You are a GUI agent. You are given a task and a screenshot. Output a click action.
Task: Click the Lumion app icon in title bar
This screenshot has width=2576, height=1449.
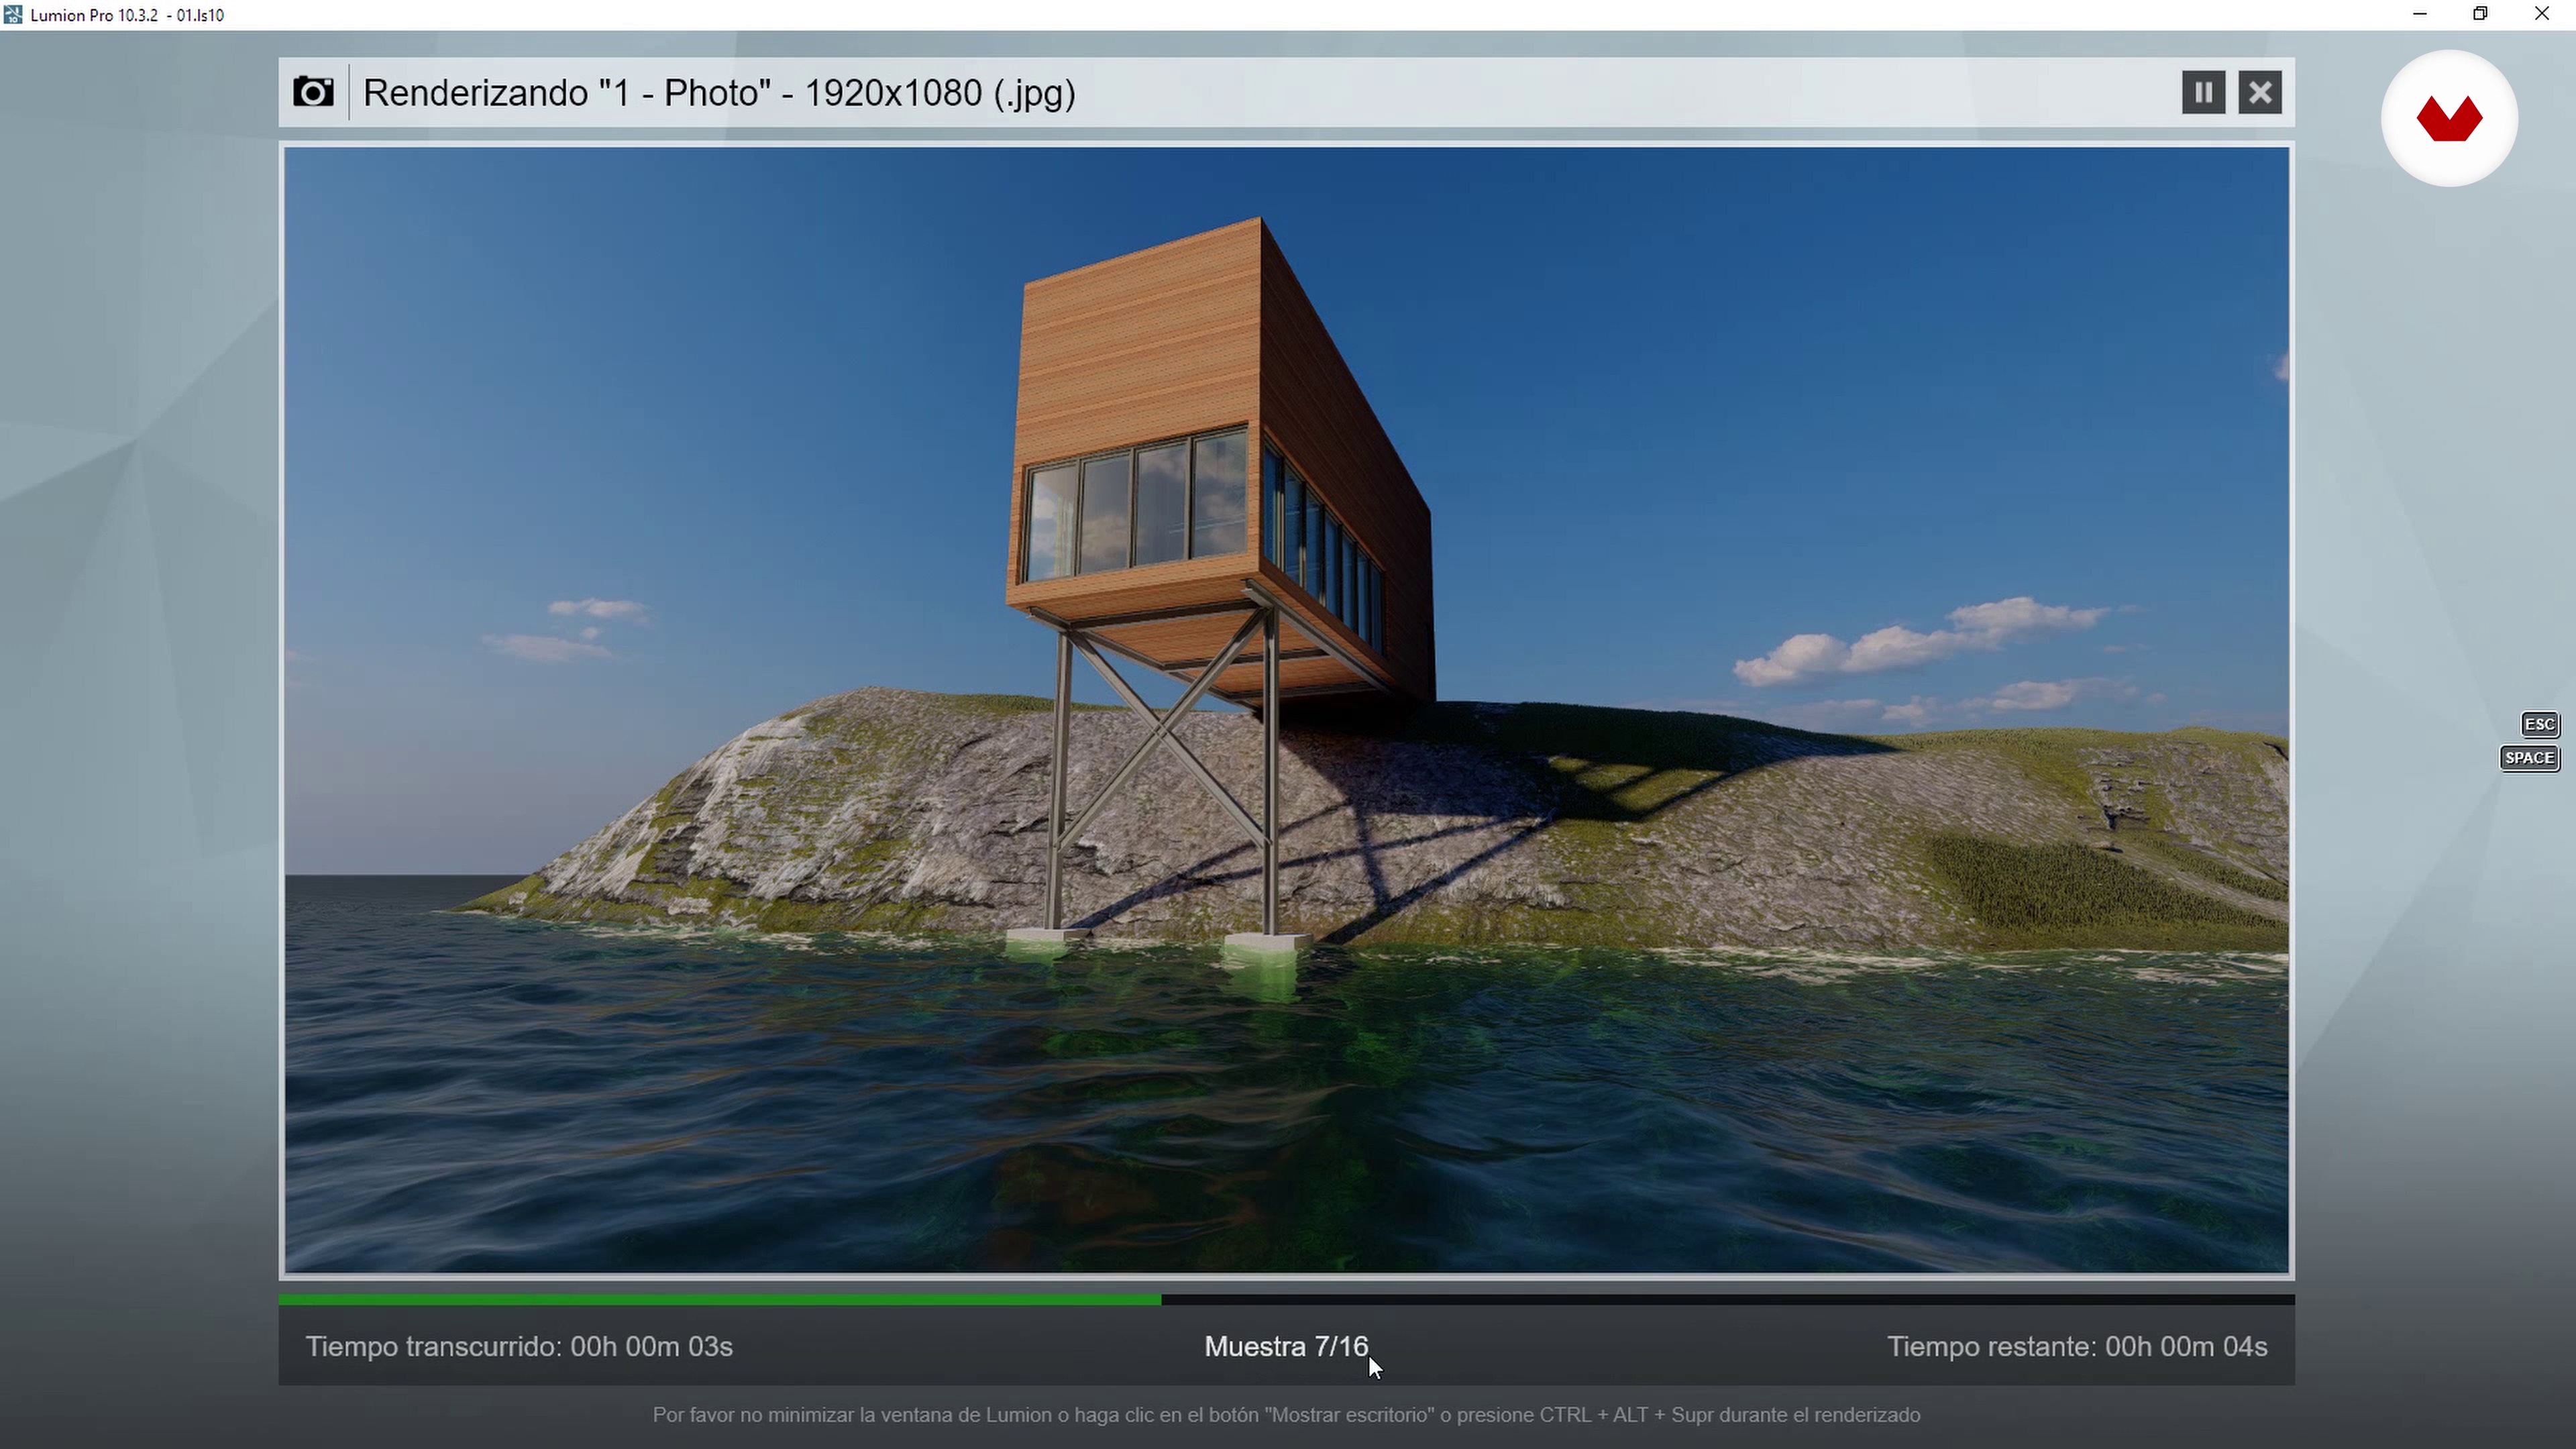13,15
